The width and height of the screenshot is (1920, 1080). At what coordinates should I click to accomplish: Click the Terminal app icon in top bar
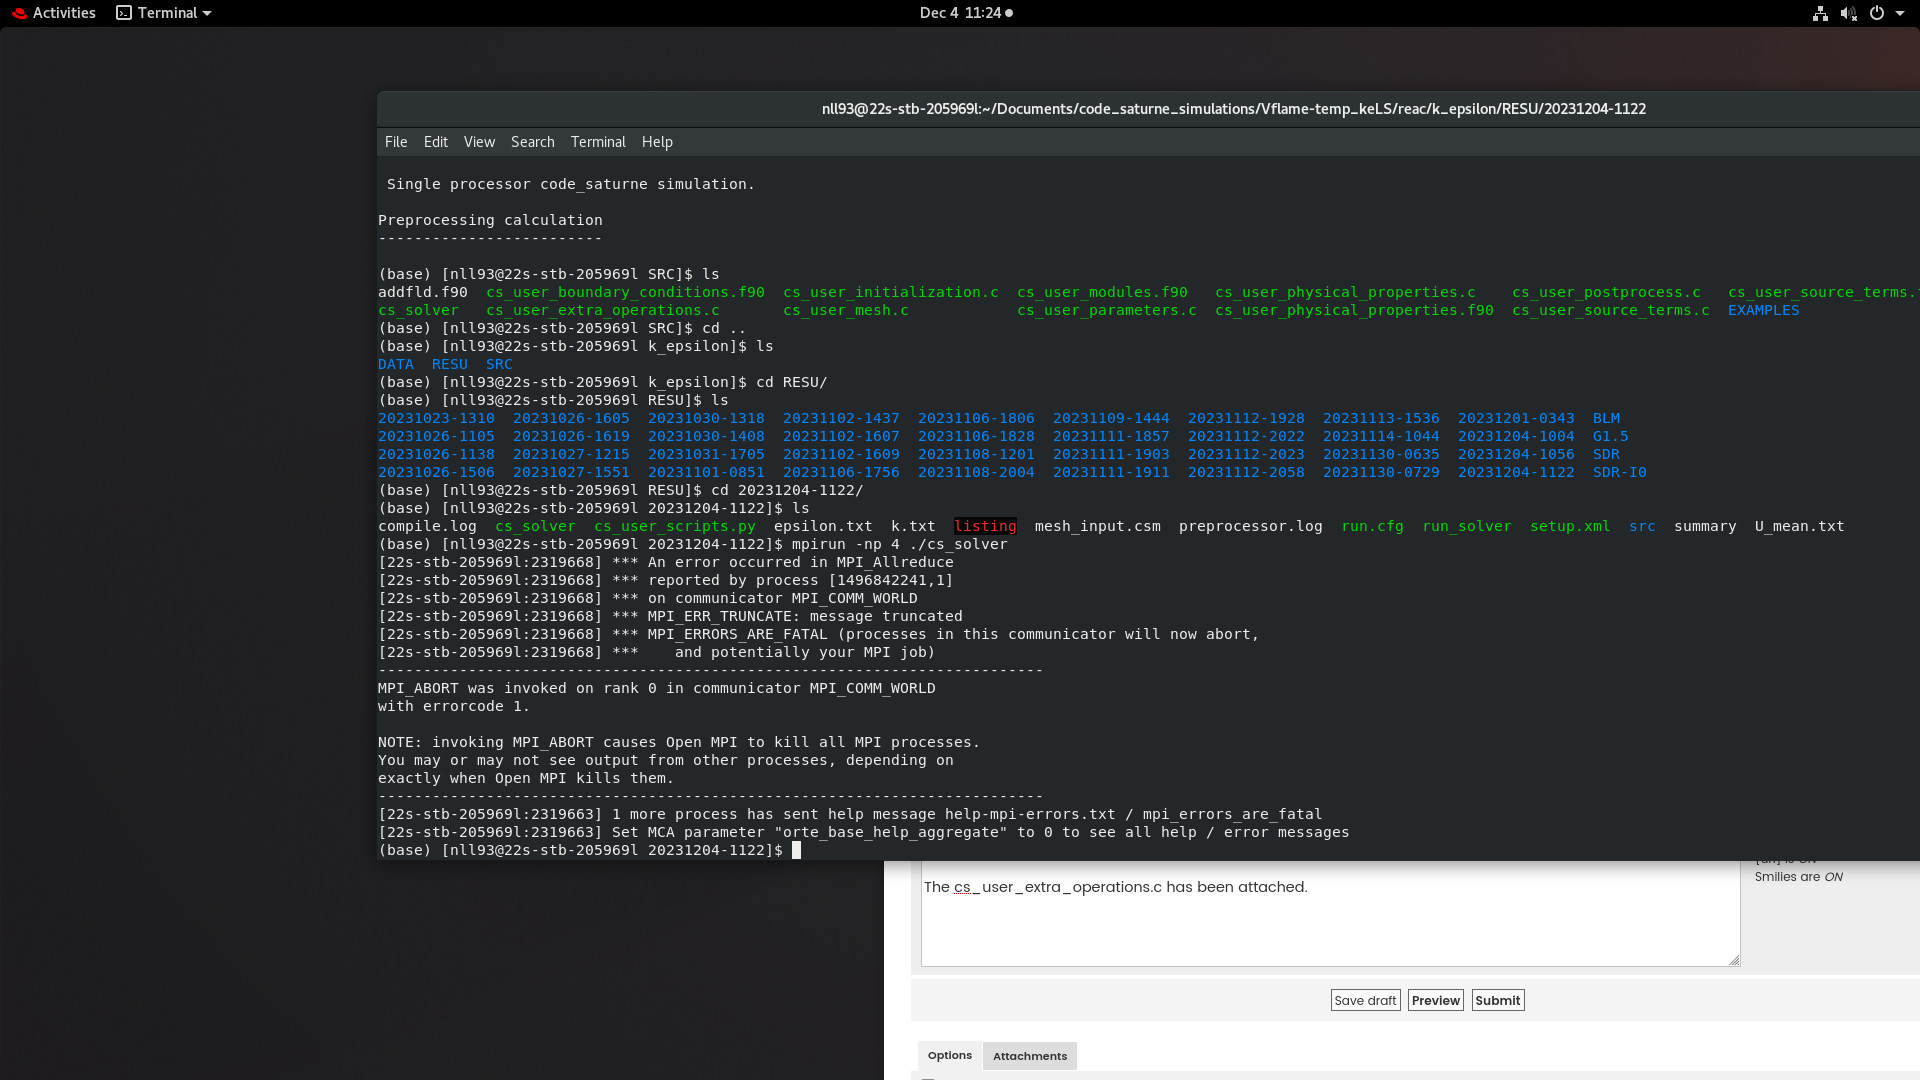[124, 13]
